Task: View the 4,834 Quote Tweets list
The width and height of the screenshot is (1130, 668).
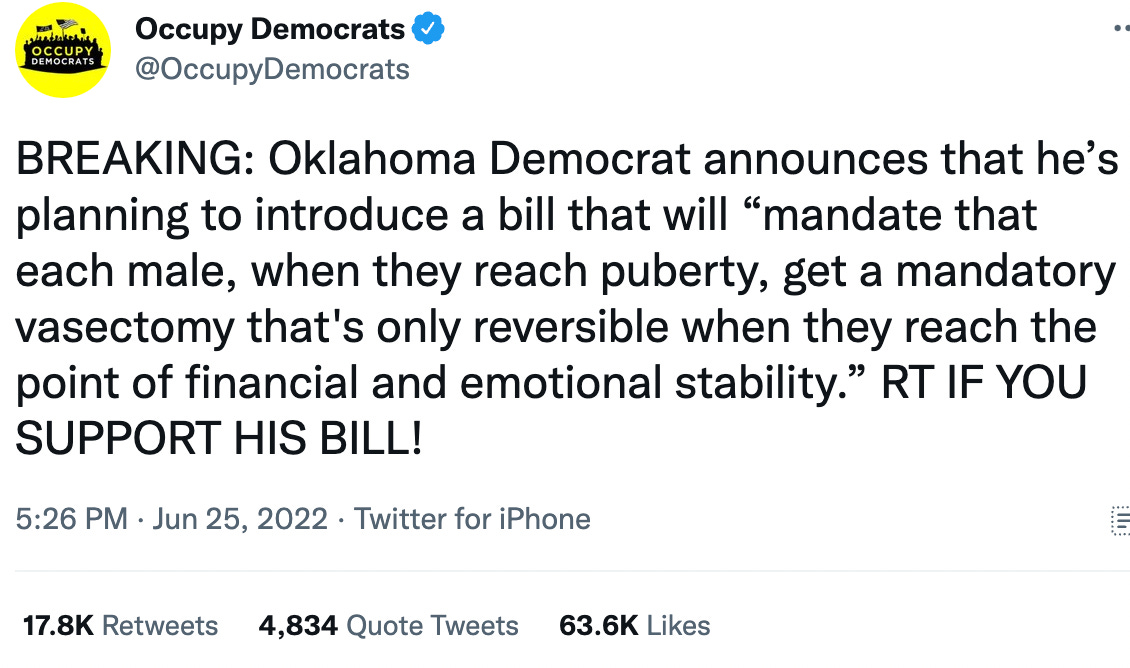Action: tap(388, 625)
